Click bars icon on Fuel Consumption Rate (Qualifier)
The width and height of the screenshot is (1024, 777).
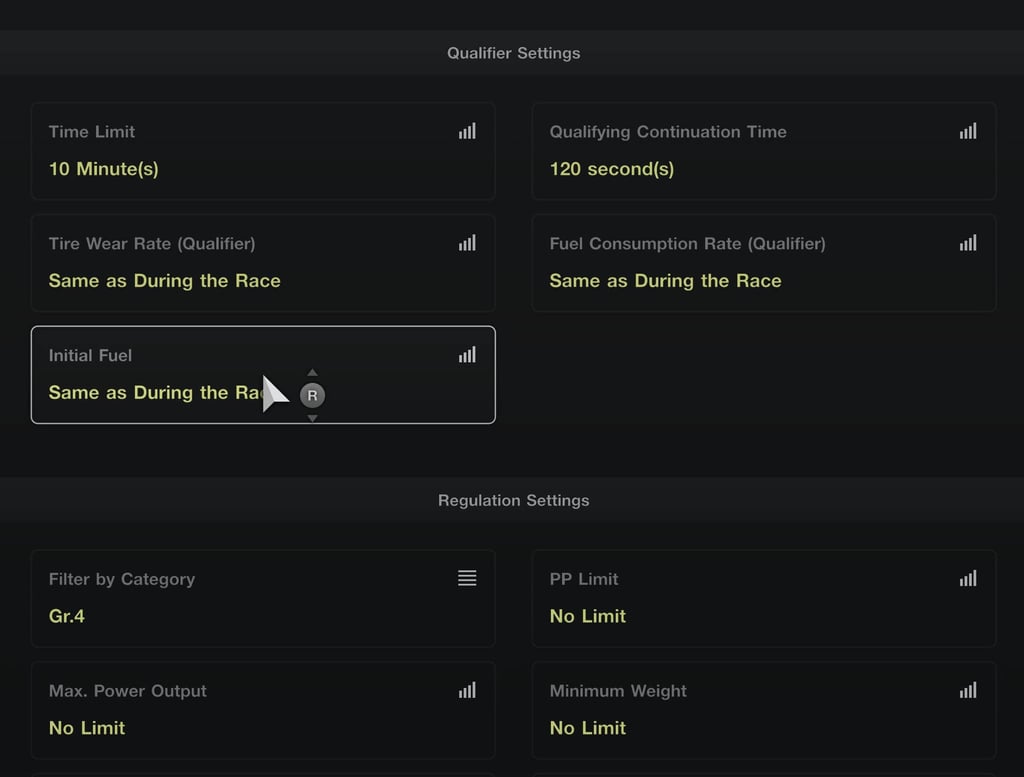[x=968, y=243]
